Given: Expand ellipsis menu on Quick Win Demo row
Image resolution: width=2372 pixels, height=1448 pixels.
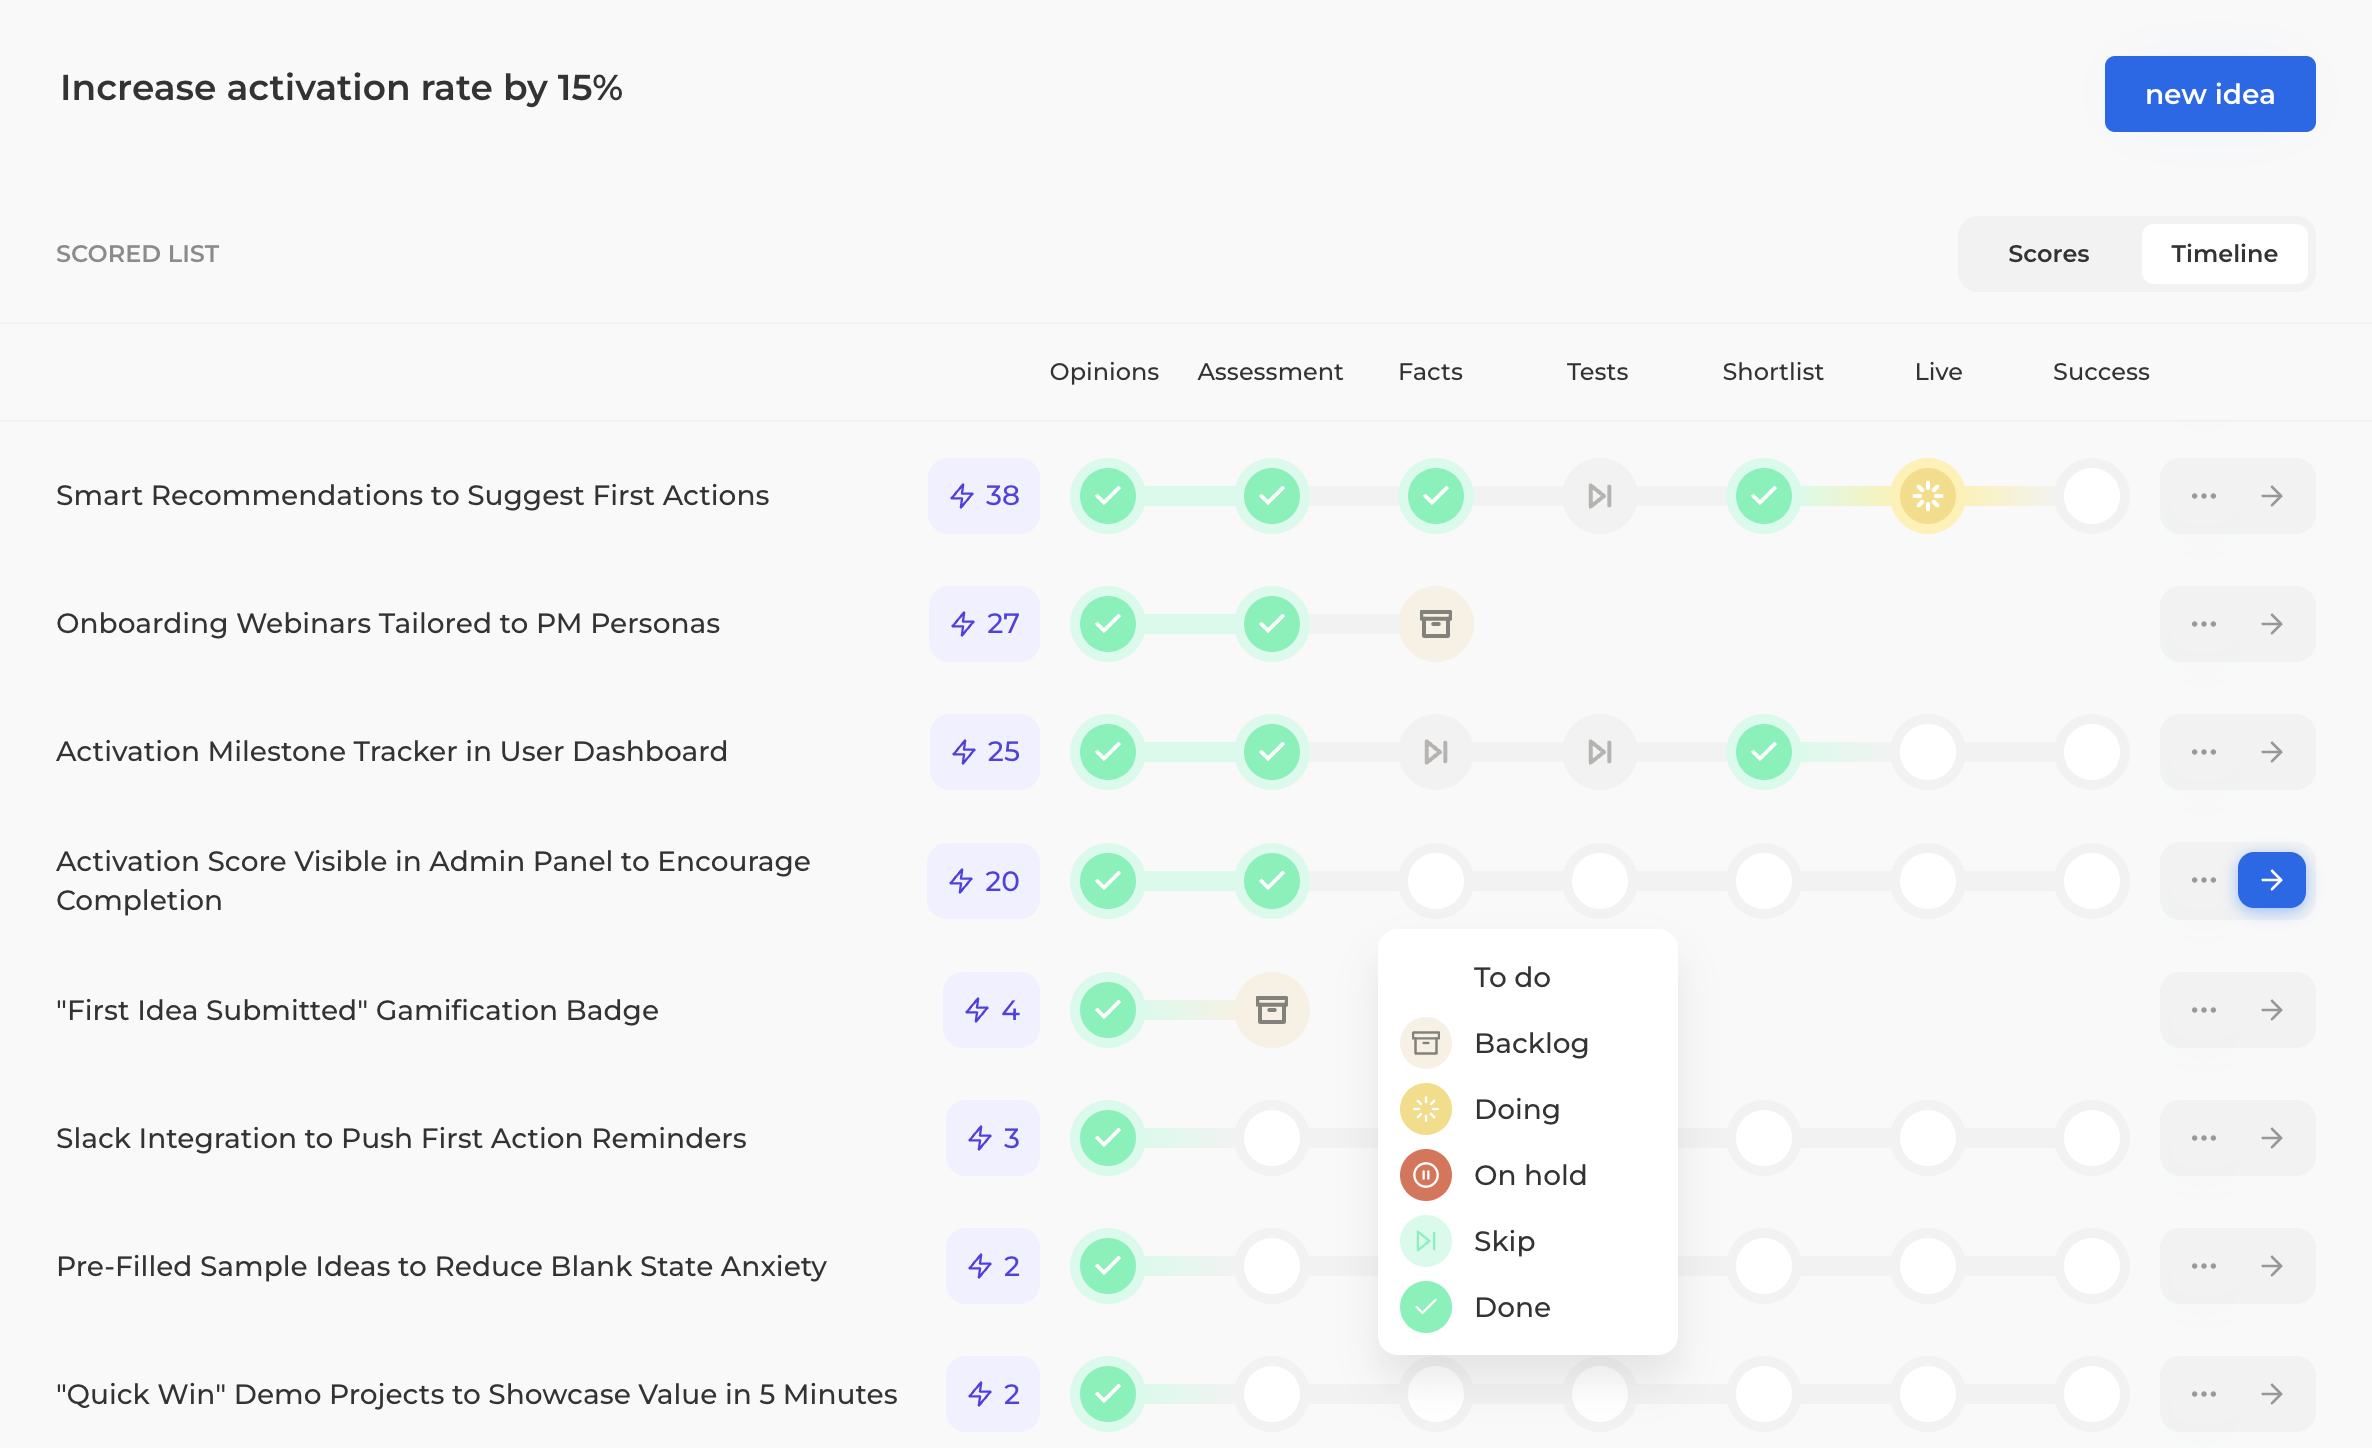Looking at the screenshot, I should click(x=2203, y=1394).
